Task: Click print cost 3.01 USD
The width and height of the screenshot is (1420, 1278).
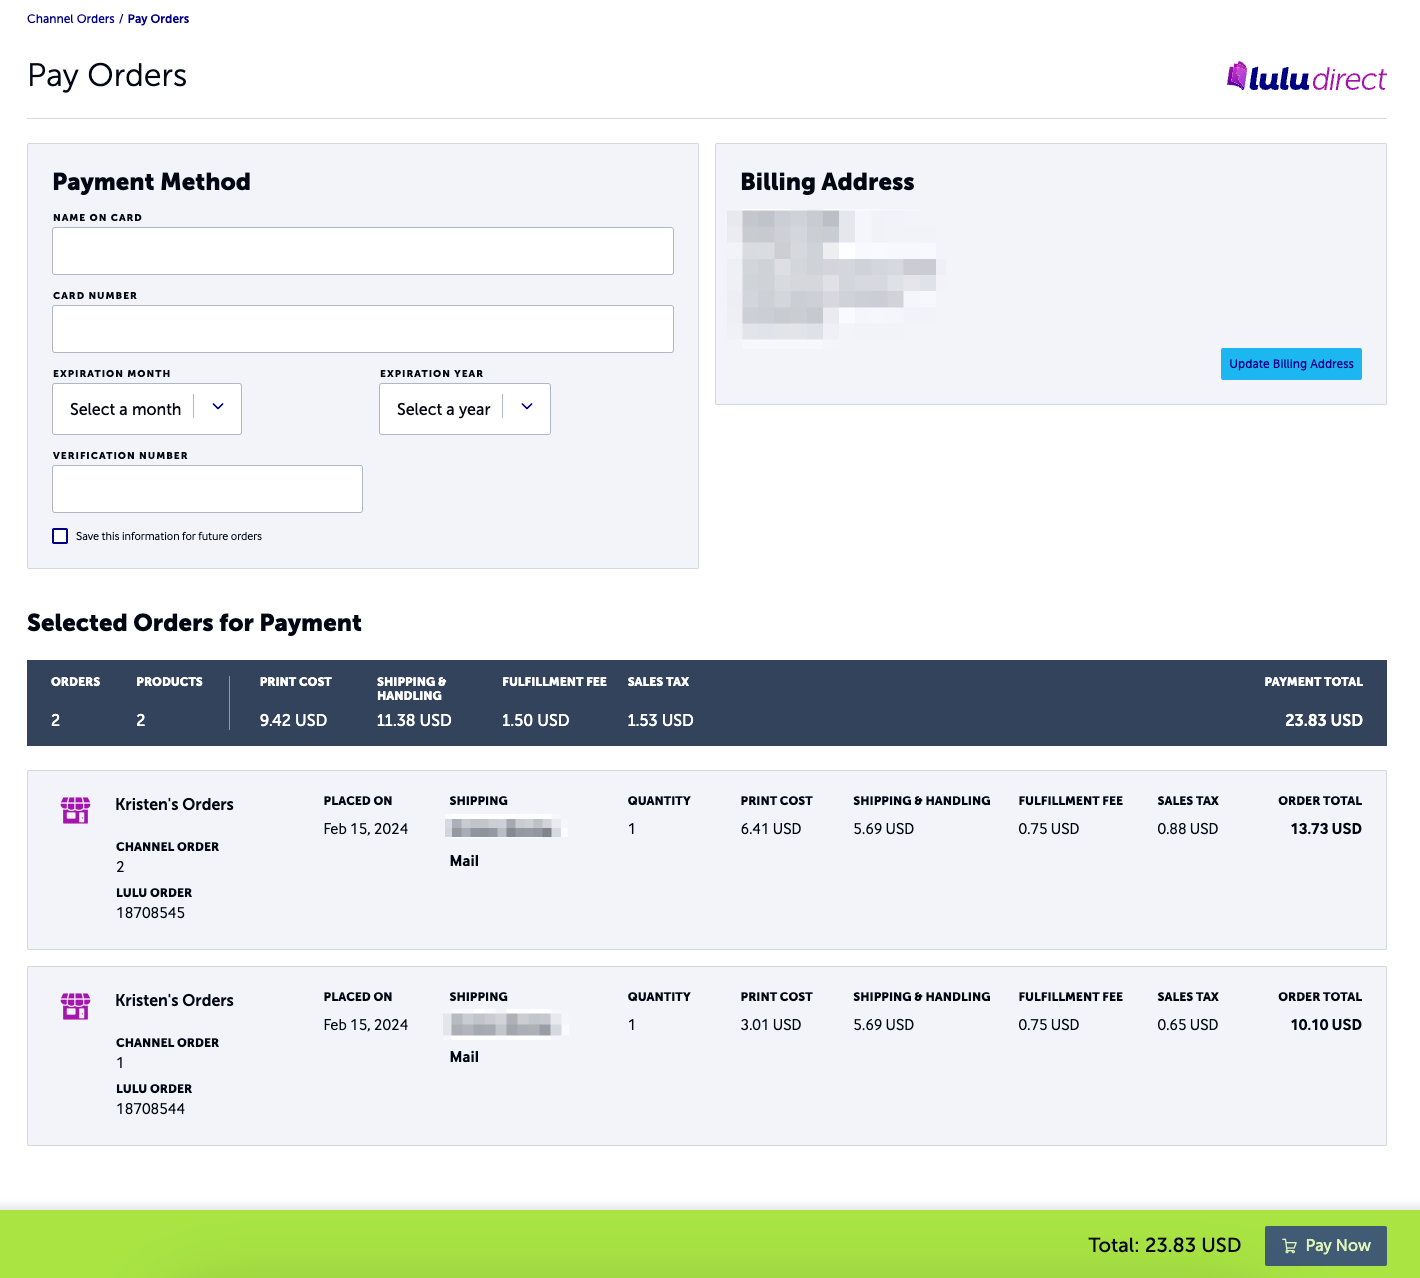Action: pos(771,1025)
